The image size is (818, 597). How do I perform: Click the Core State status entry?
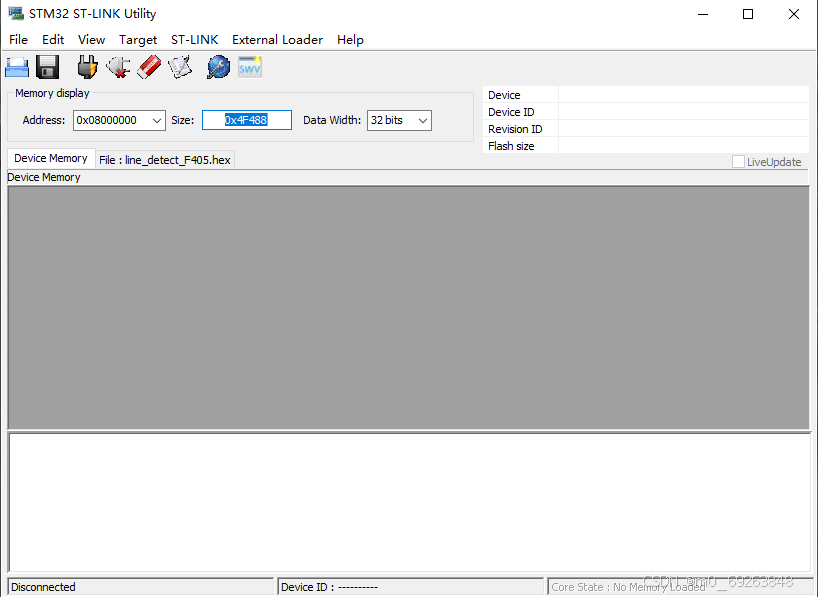coord(678,587)
